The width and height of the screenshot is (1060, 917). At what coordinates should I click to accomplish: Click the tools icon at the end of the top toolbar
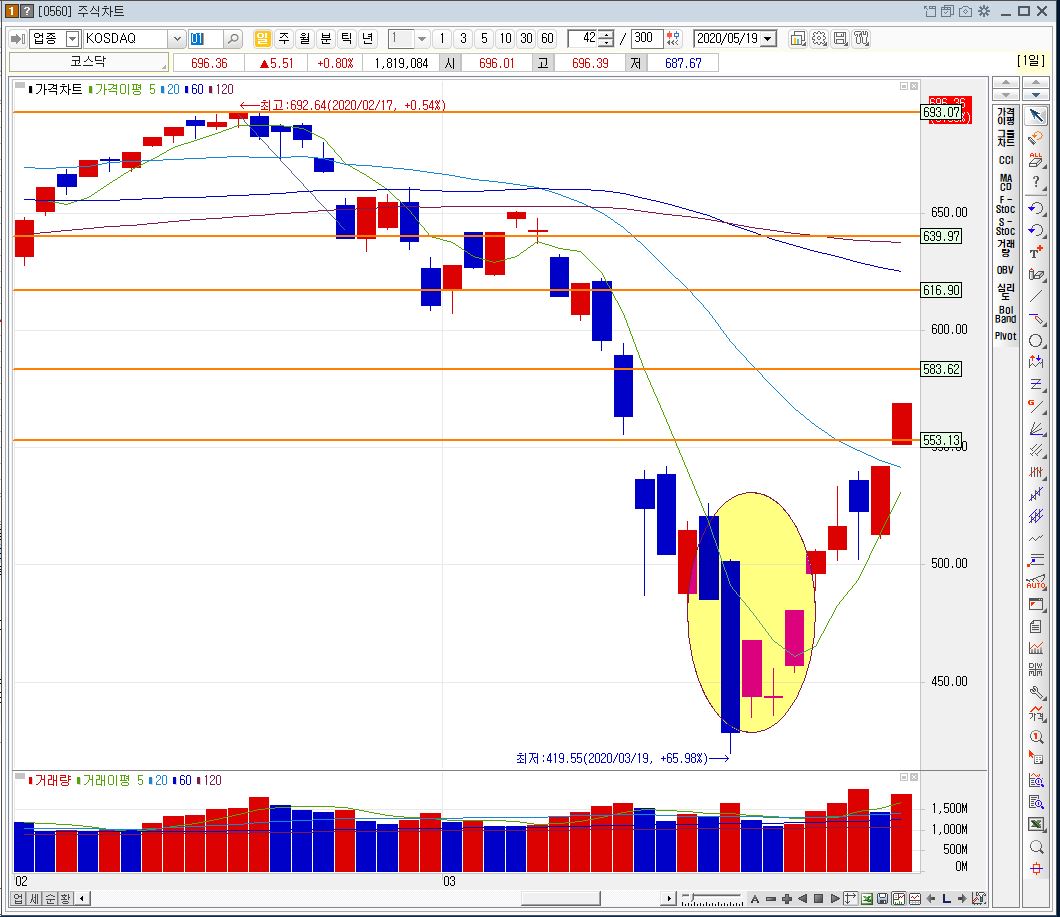click(861, 39)
